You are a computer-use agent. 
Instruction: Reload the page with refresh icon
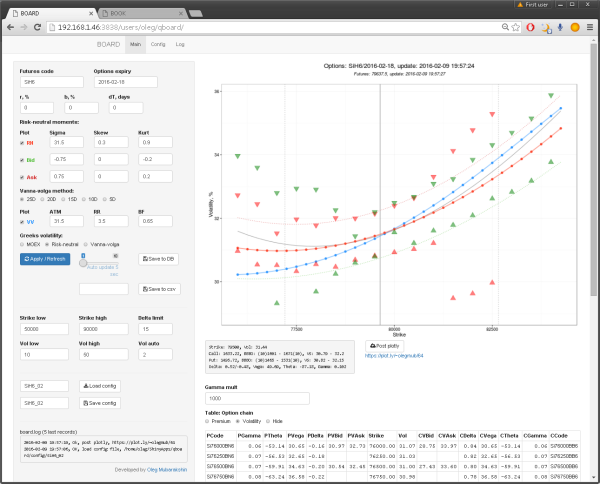[37, 27]
